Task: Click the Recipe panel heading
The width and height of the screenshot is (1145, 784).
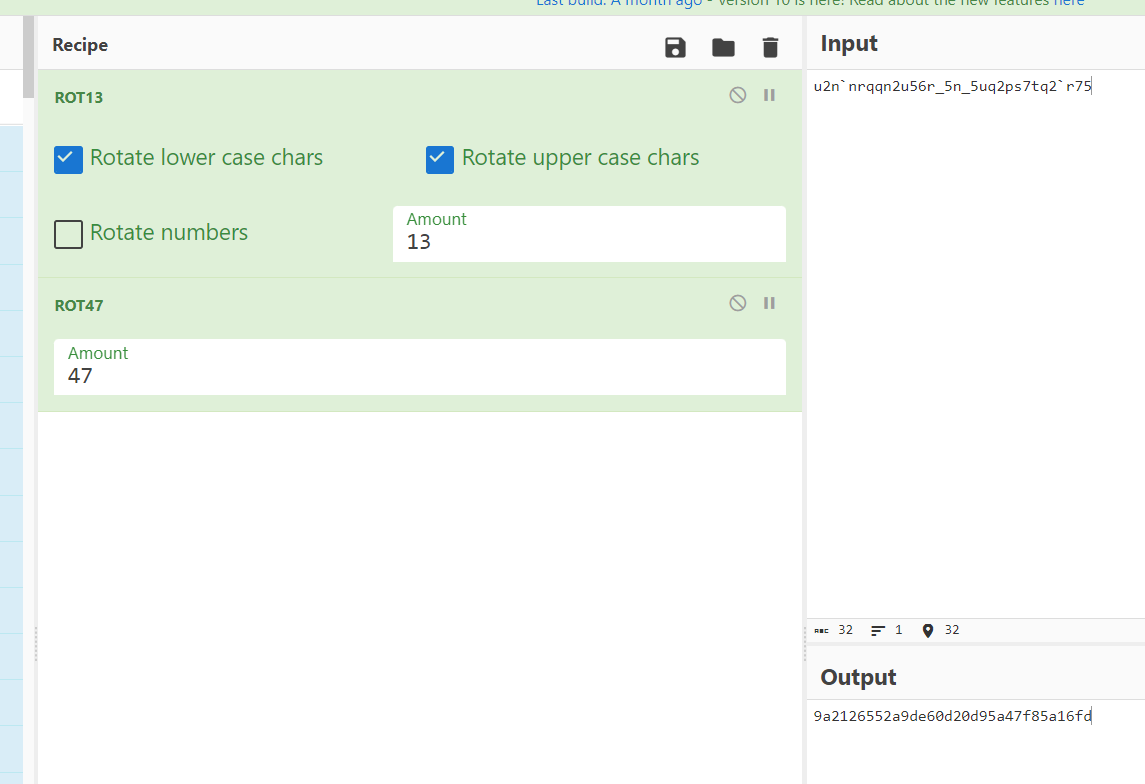Action: [x=80, y=45]
